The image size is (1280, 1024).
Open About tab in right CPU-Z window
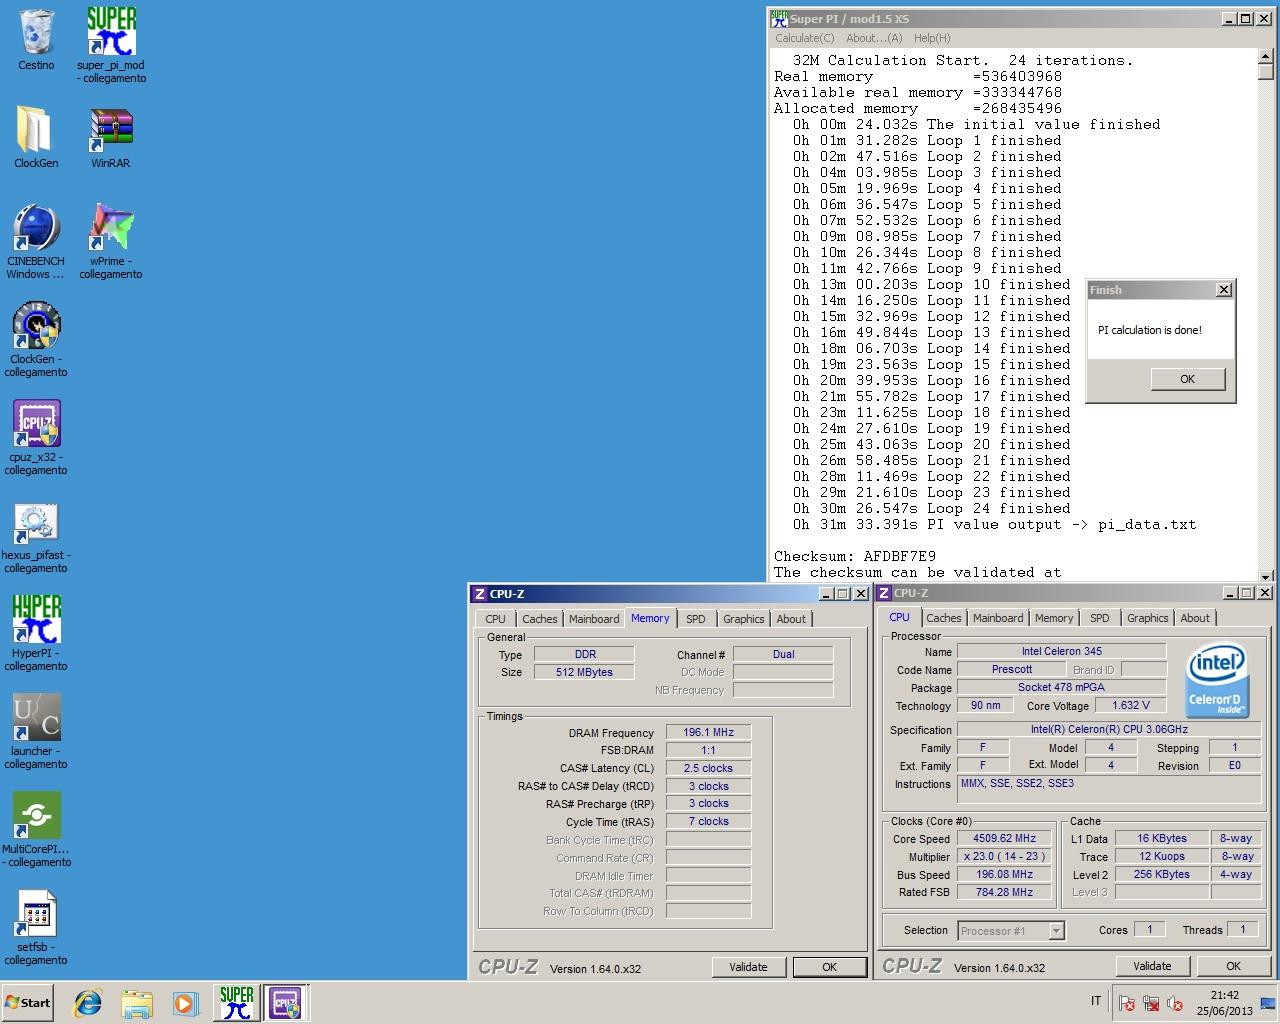click(x=1195, y=618)
